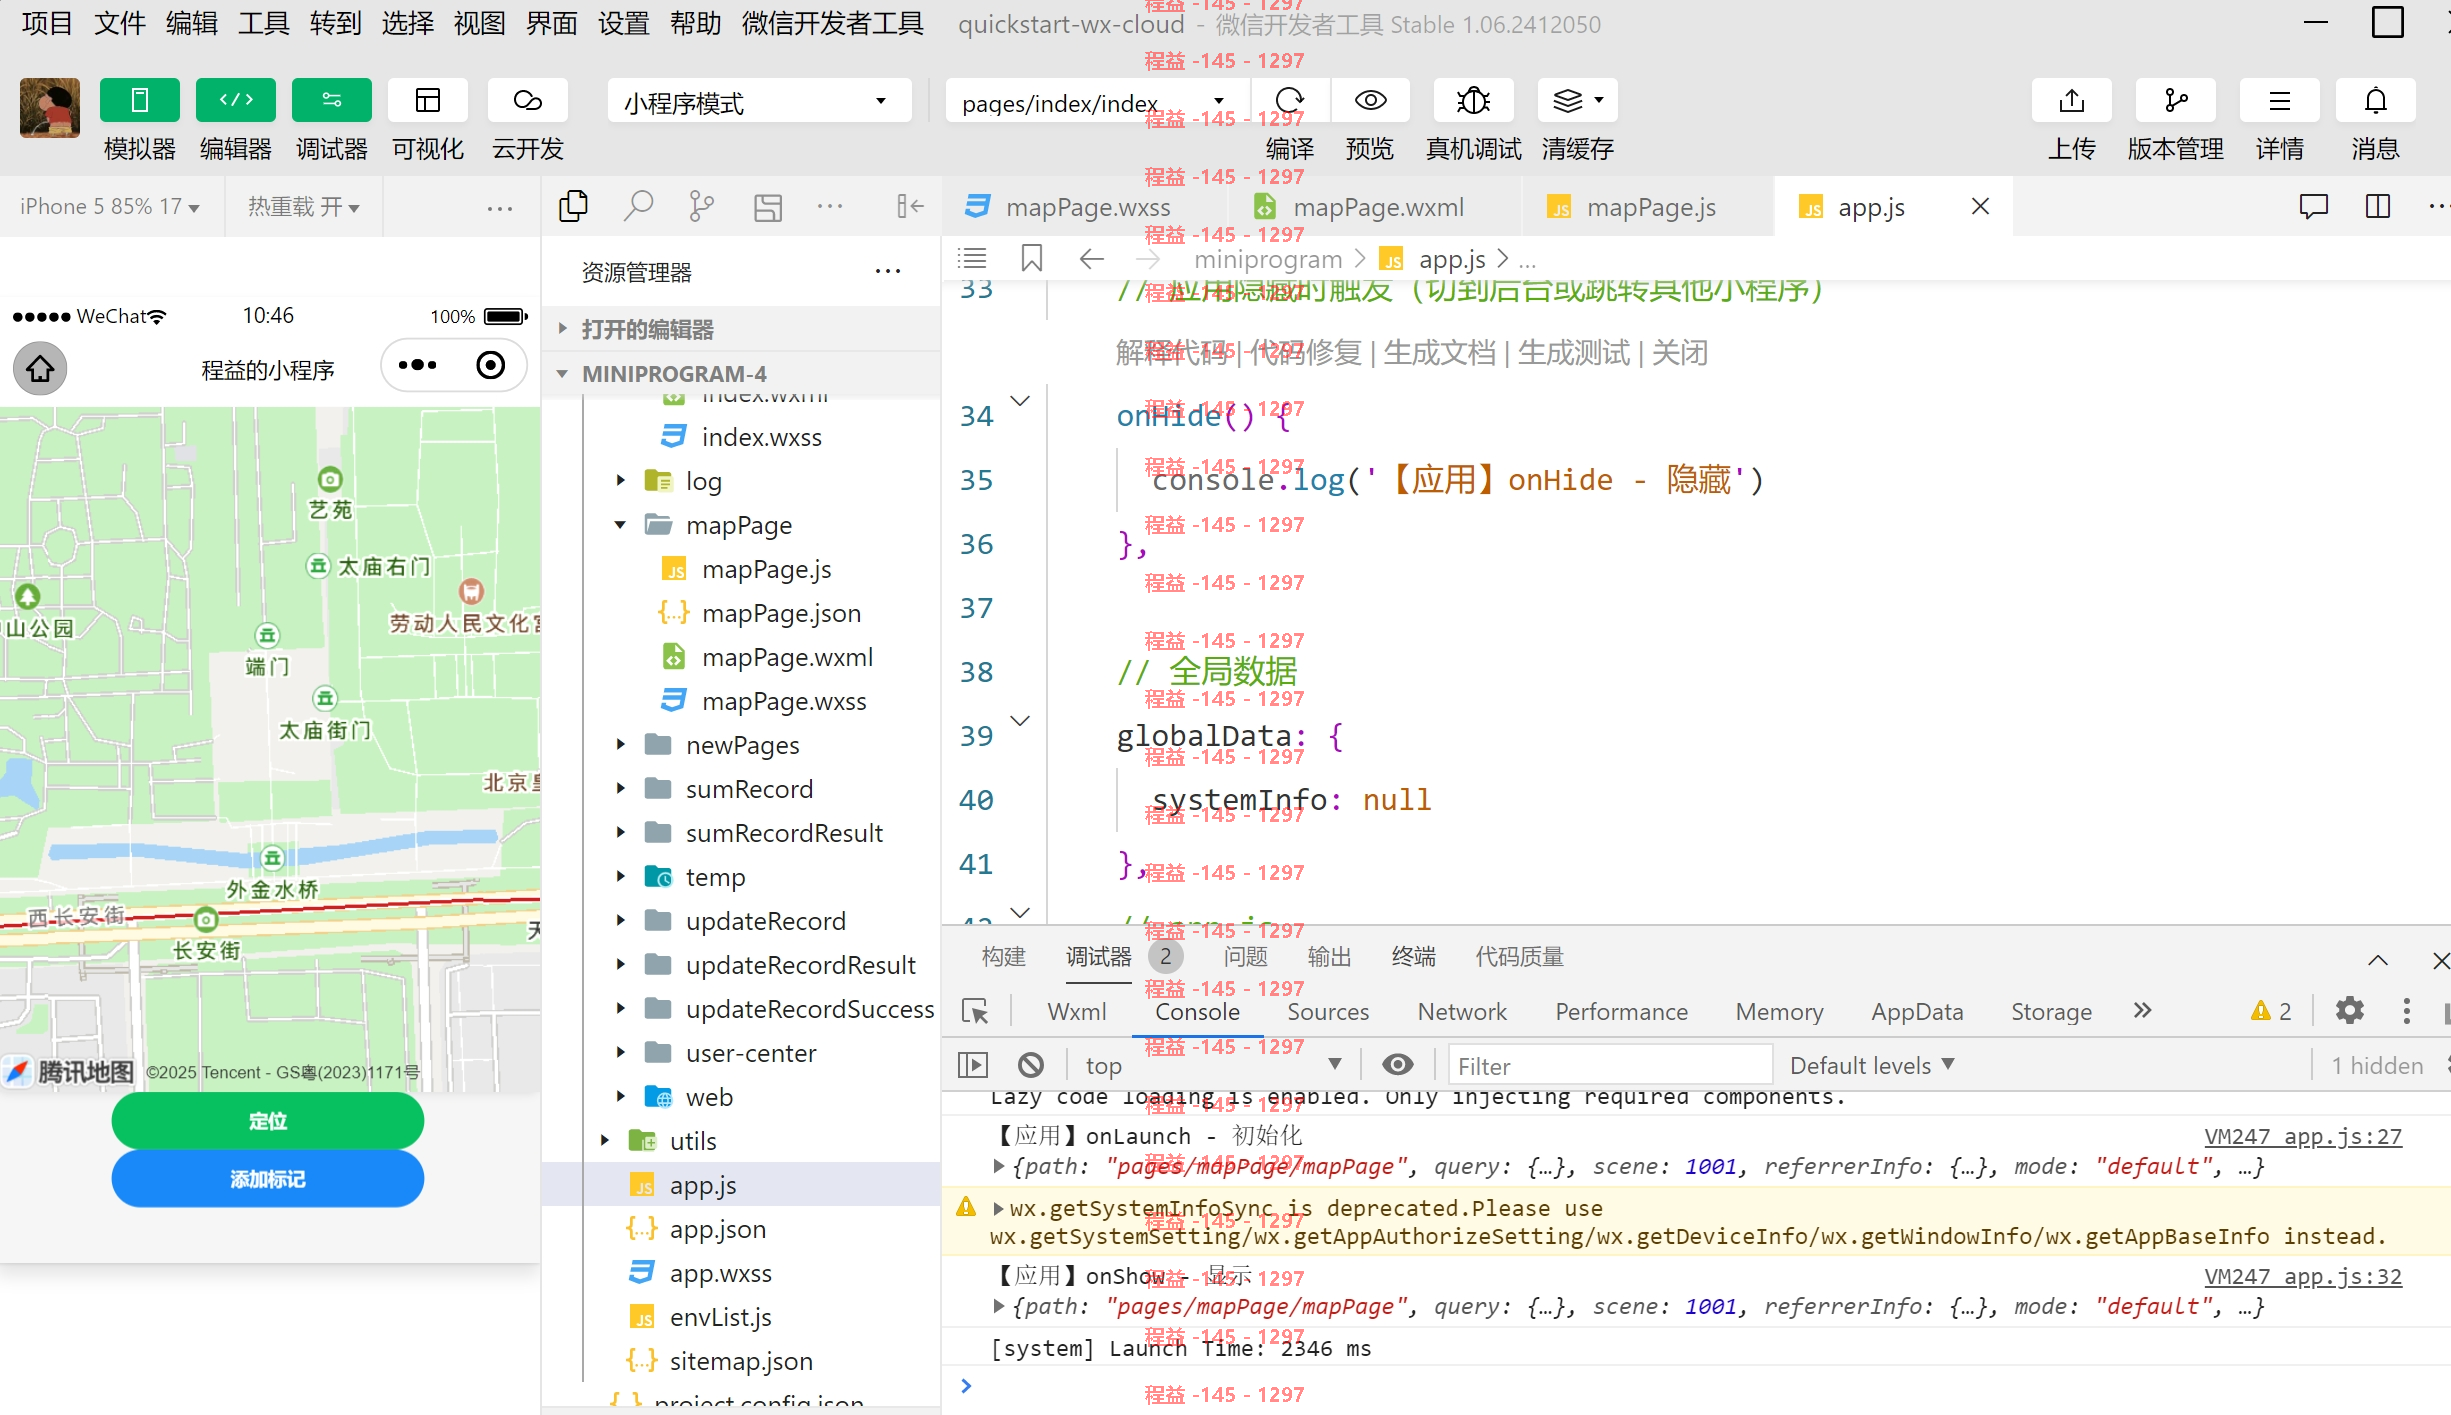Click the element inspector select icon
The height and width of the screenshot is (1415, 2451).
tap(975, 1011)
